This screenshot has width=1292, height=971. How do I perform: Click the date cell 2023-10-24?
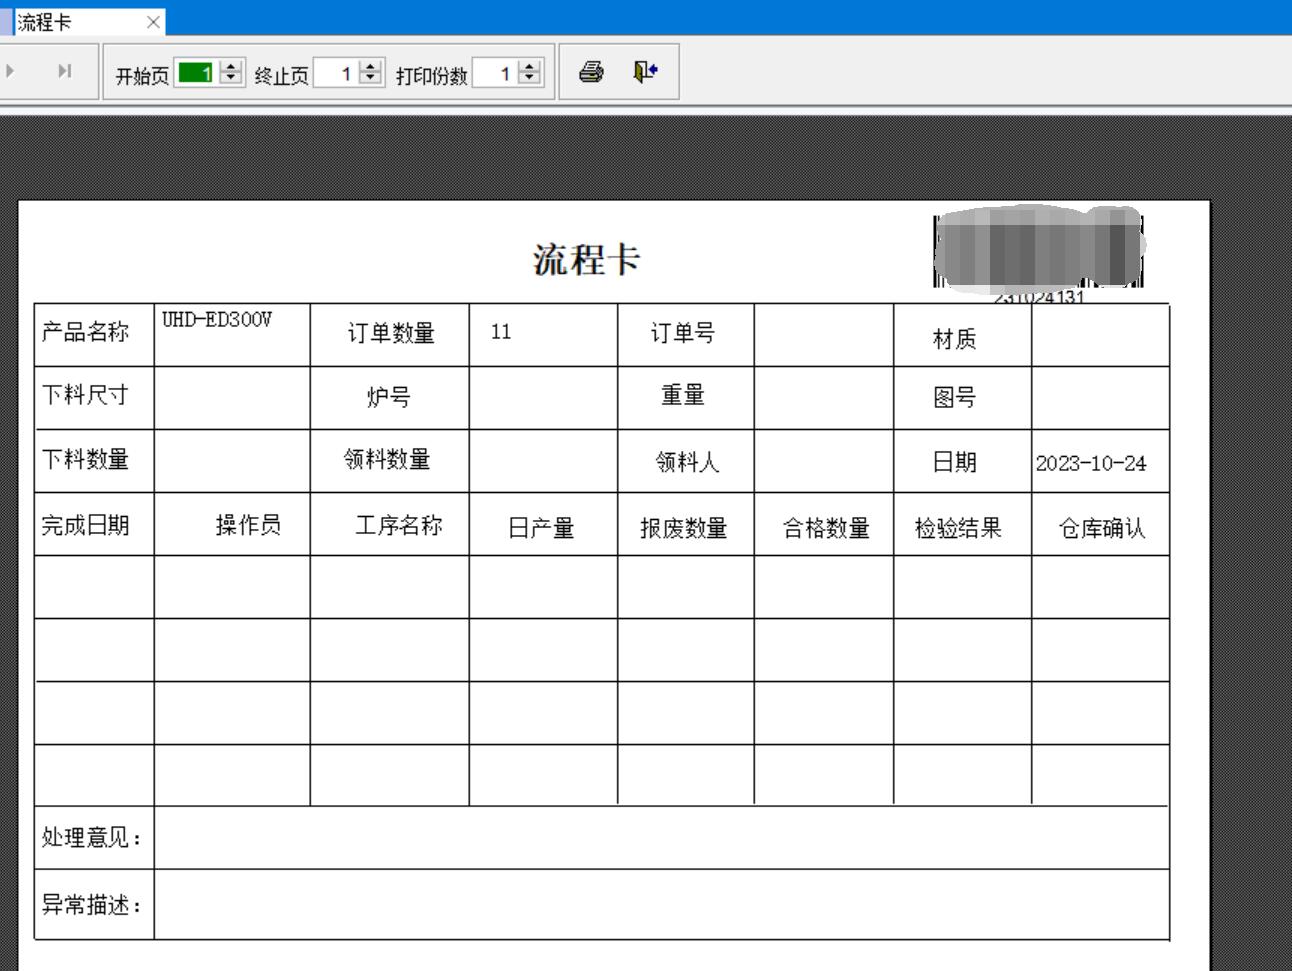pos(1091,463)
